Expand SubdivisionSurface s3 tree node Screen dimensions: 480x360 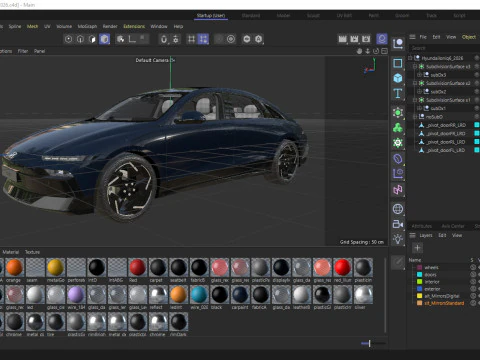(415, 67)
